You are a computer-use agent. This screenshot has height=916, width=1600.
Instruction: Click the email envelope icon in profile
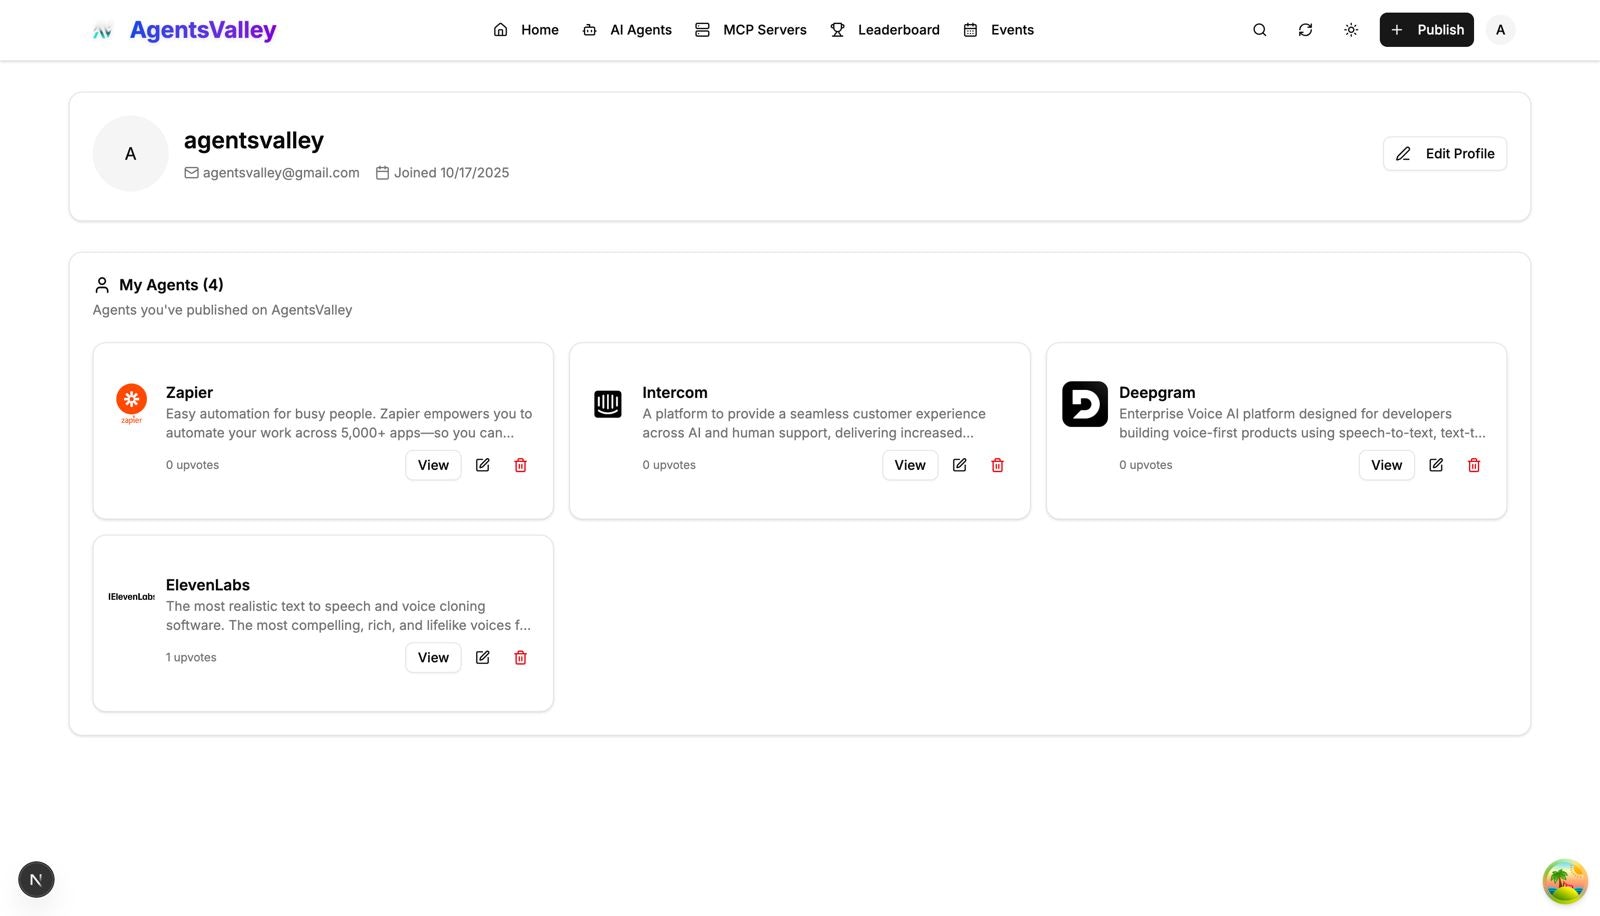click(x=191, y=173)
